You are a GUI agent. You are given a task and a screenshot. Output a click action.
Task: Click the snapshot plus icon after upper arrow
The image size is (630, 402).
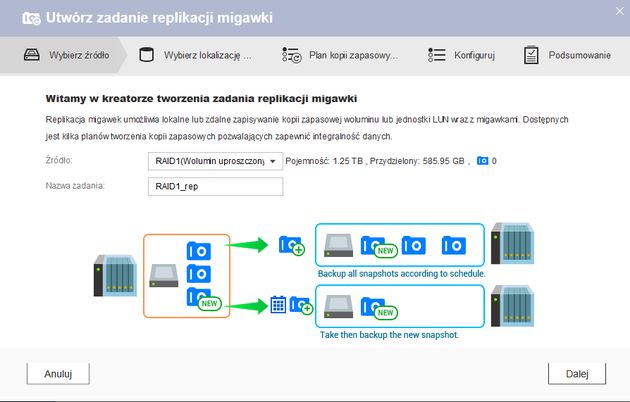click(292, 245)
